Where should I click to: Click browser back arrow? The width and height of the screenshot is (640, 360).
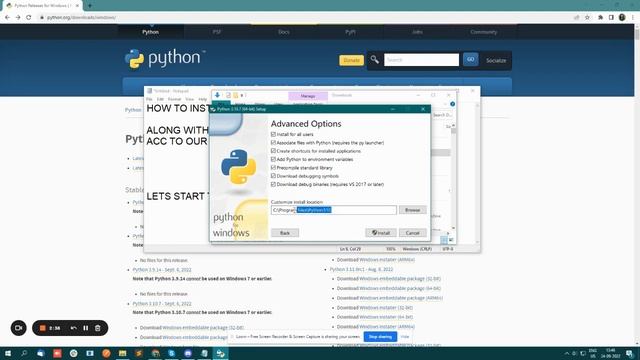pos(7,18)
